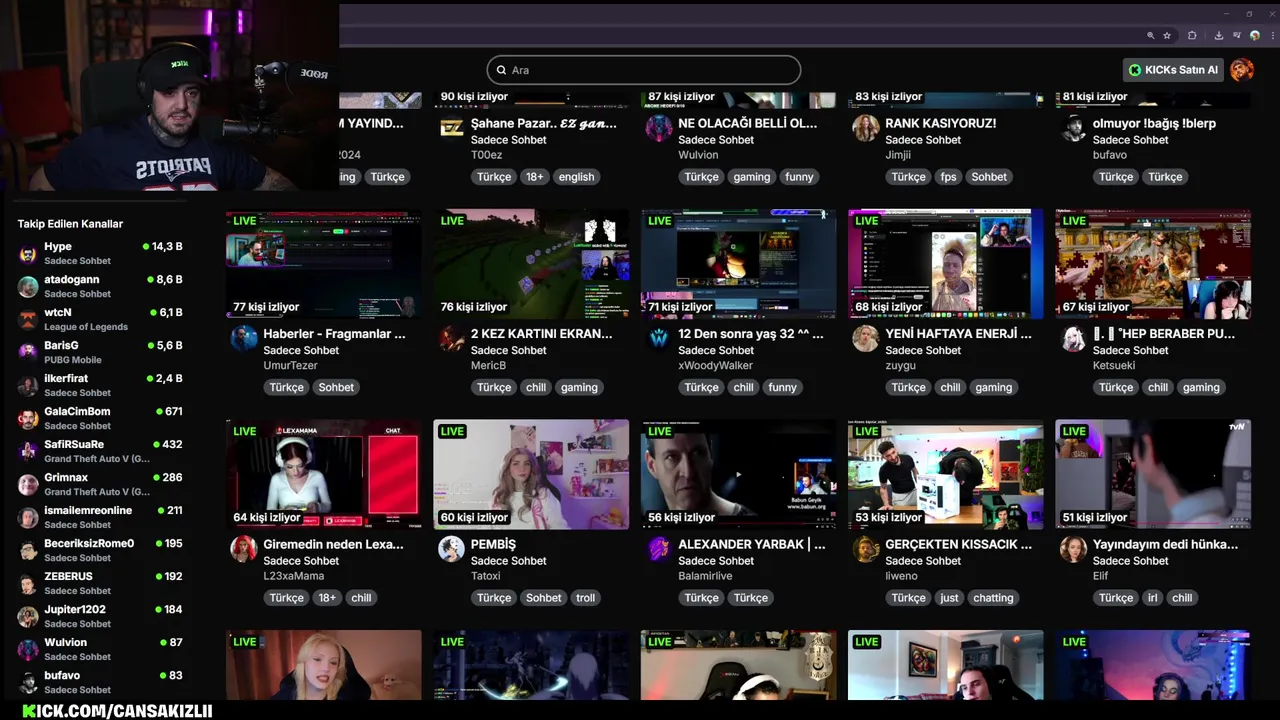The height and width of the screenshot is (720, 1280).
Task: Open the 12 Den sonra yaş 32 title
Action: point(751,334)
